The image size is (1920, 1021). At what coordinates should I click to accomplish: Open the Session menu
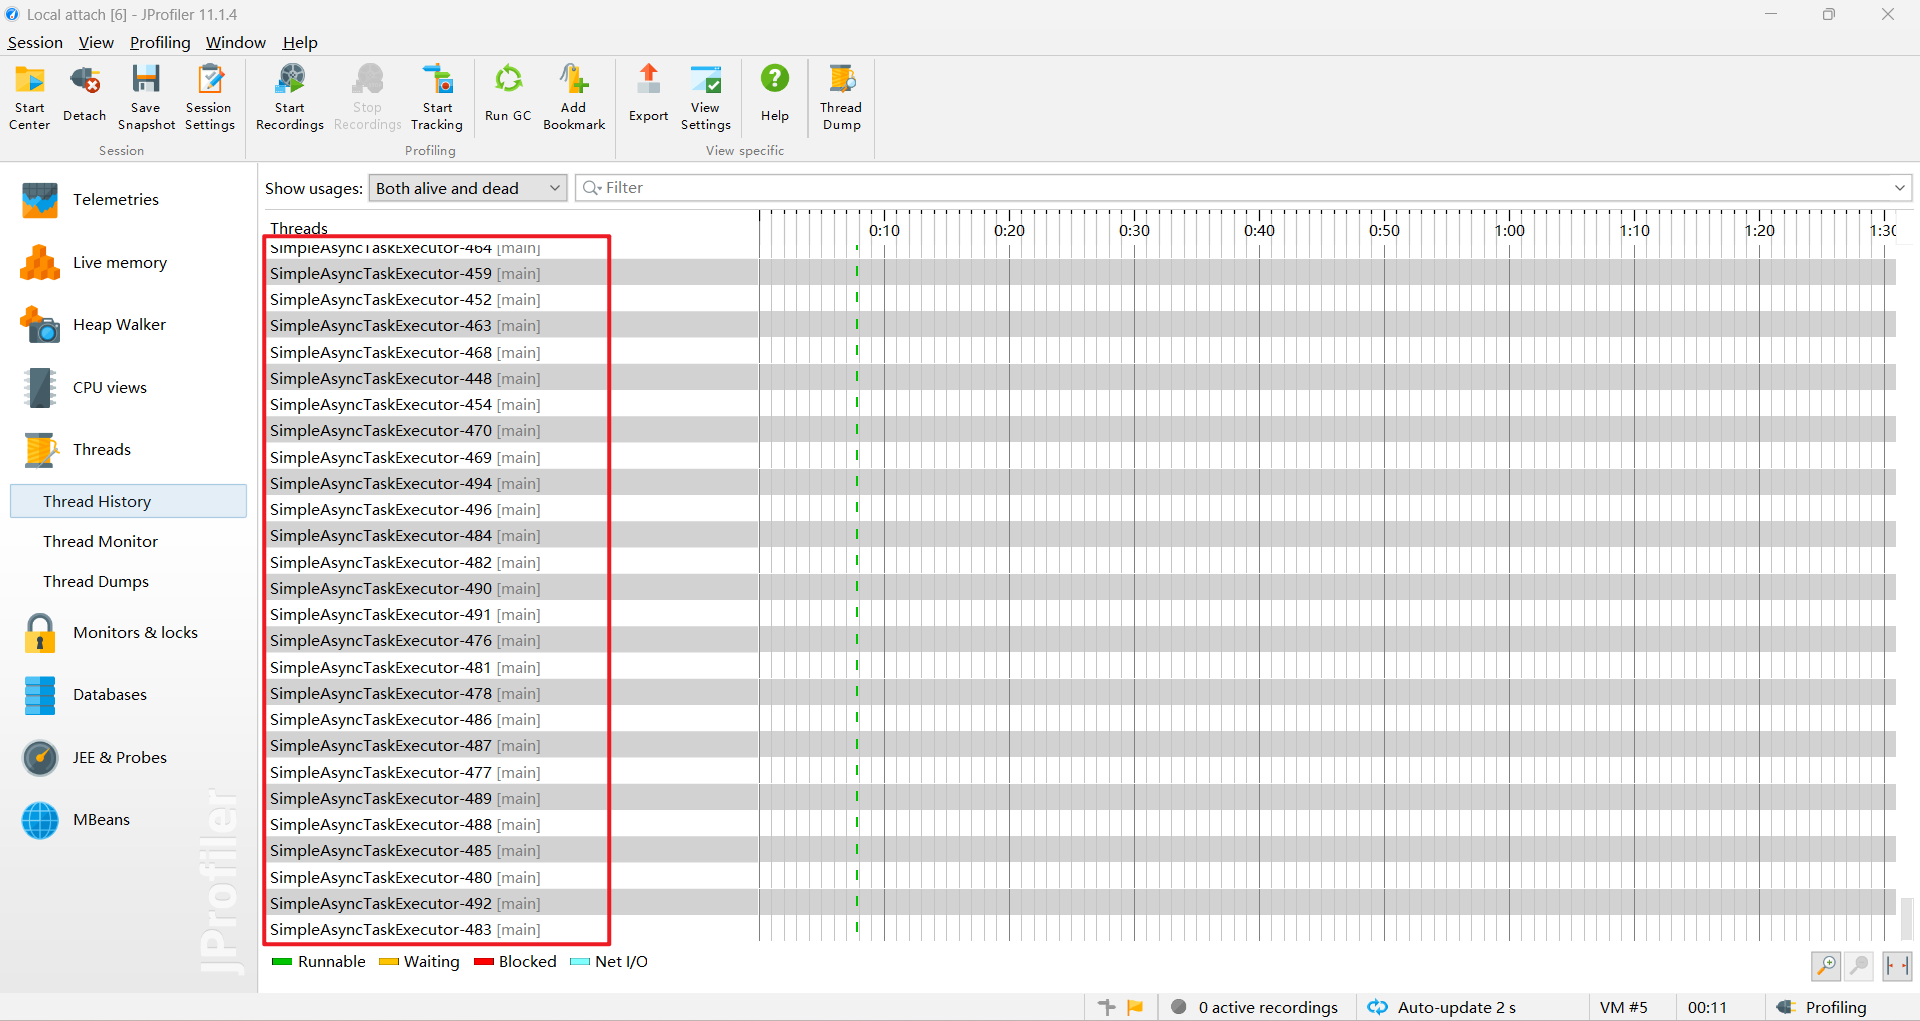(35, 42)
